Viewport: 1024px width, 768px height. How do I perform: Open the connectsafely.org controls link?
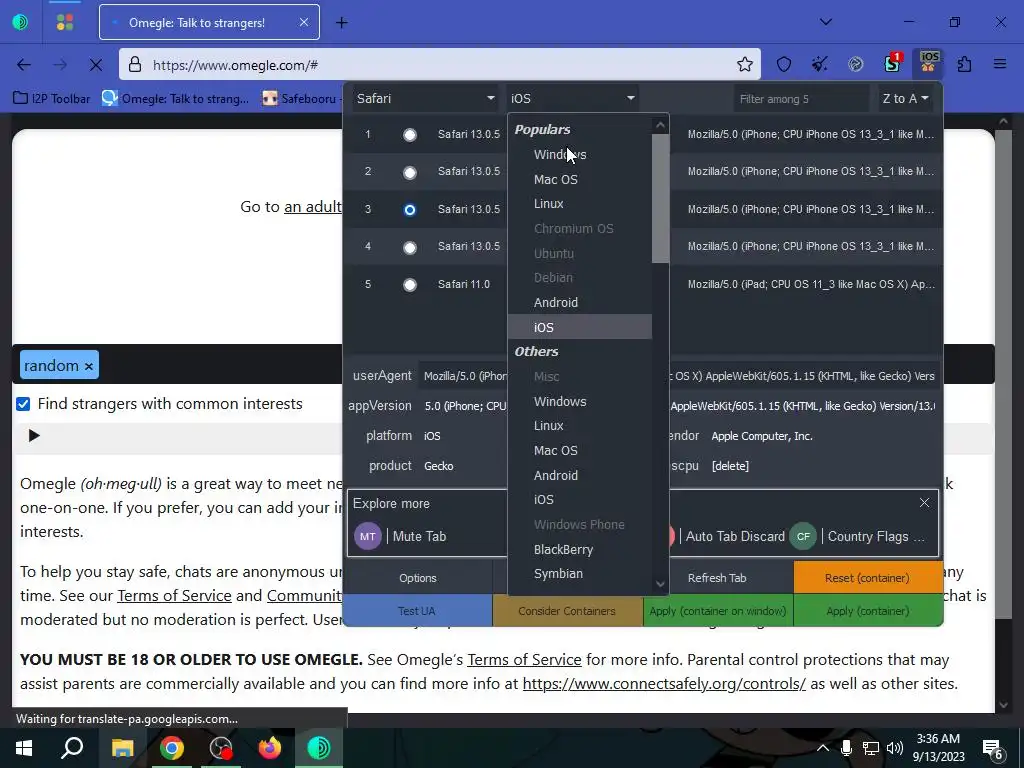coord(664,684)
